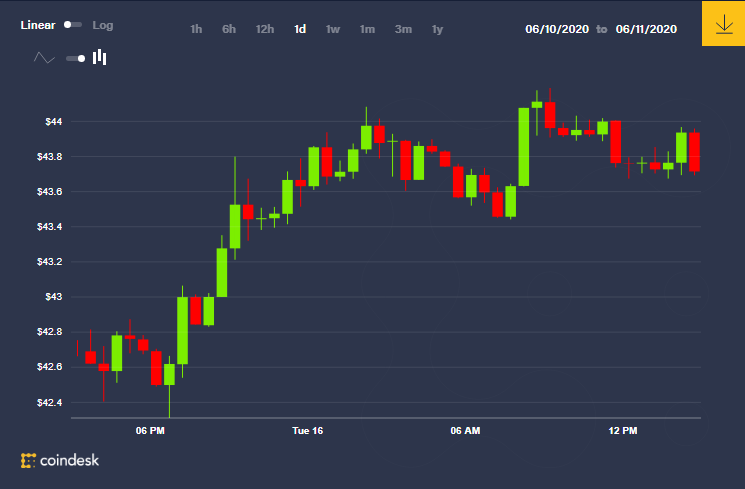Click the $42.8 price axis label
This screenshot has height=489, width=745.
[x=49, y=332]
